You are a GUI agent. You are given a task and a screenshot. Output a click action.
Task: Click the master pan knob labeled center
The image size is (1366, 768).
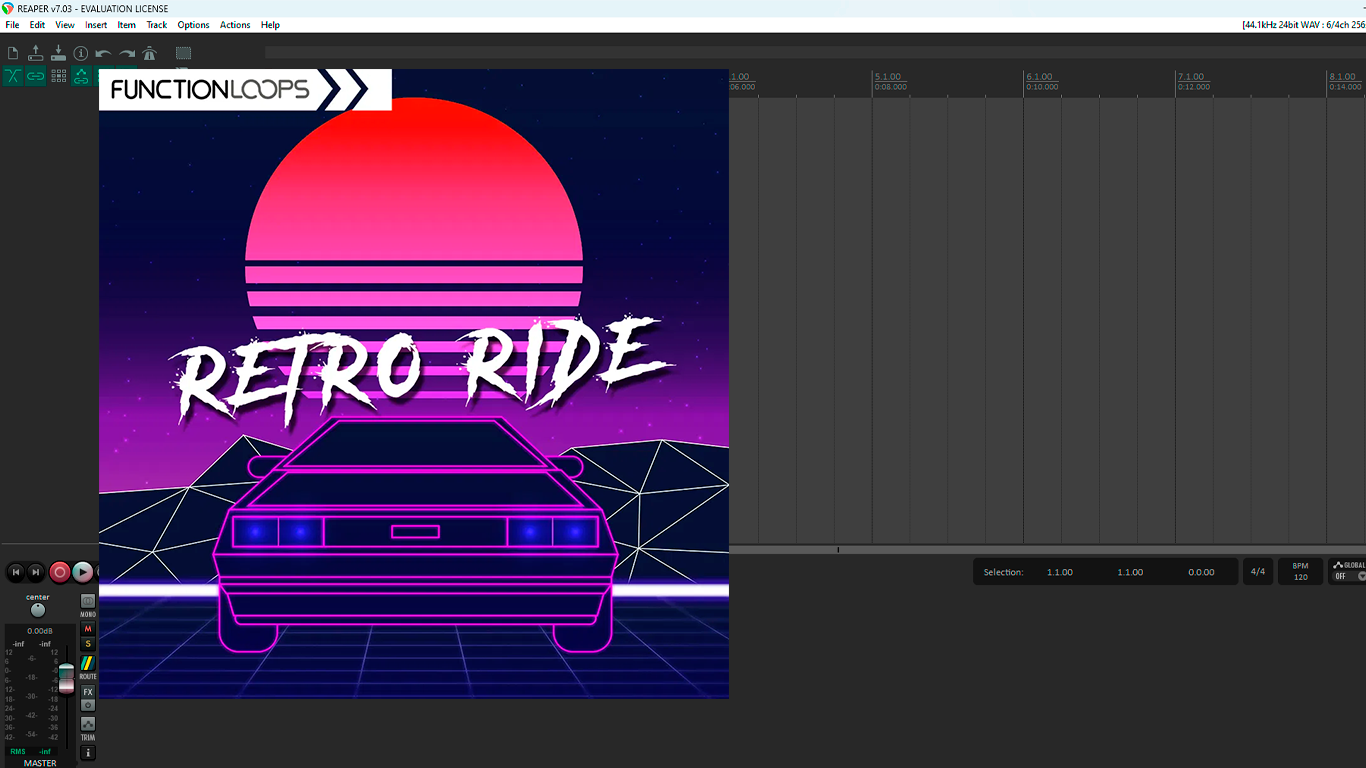click(38, 610)
